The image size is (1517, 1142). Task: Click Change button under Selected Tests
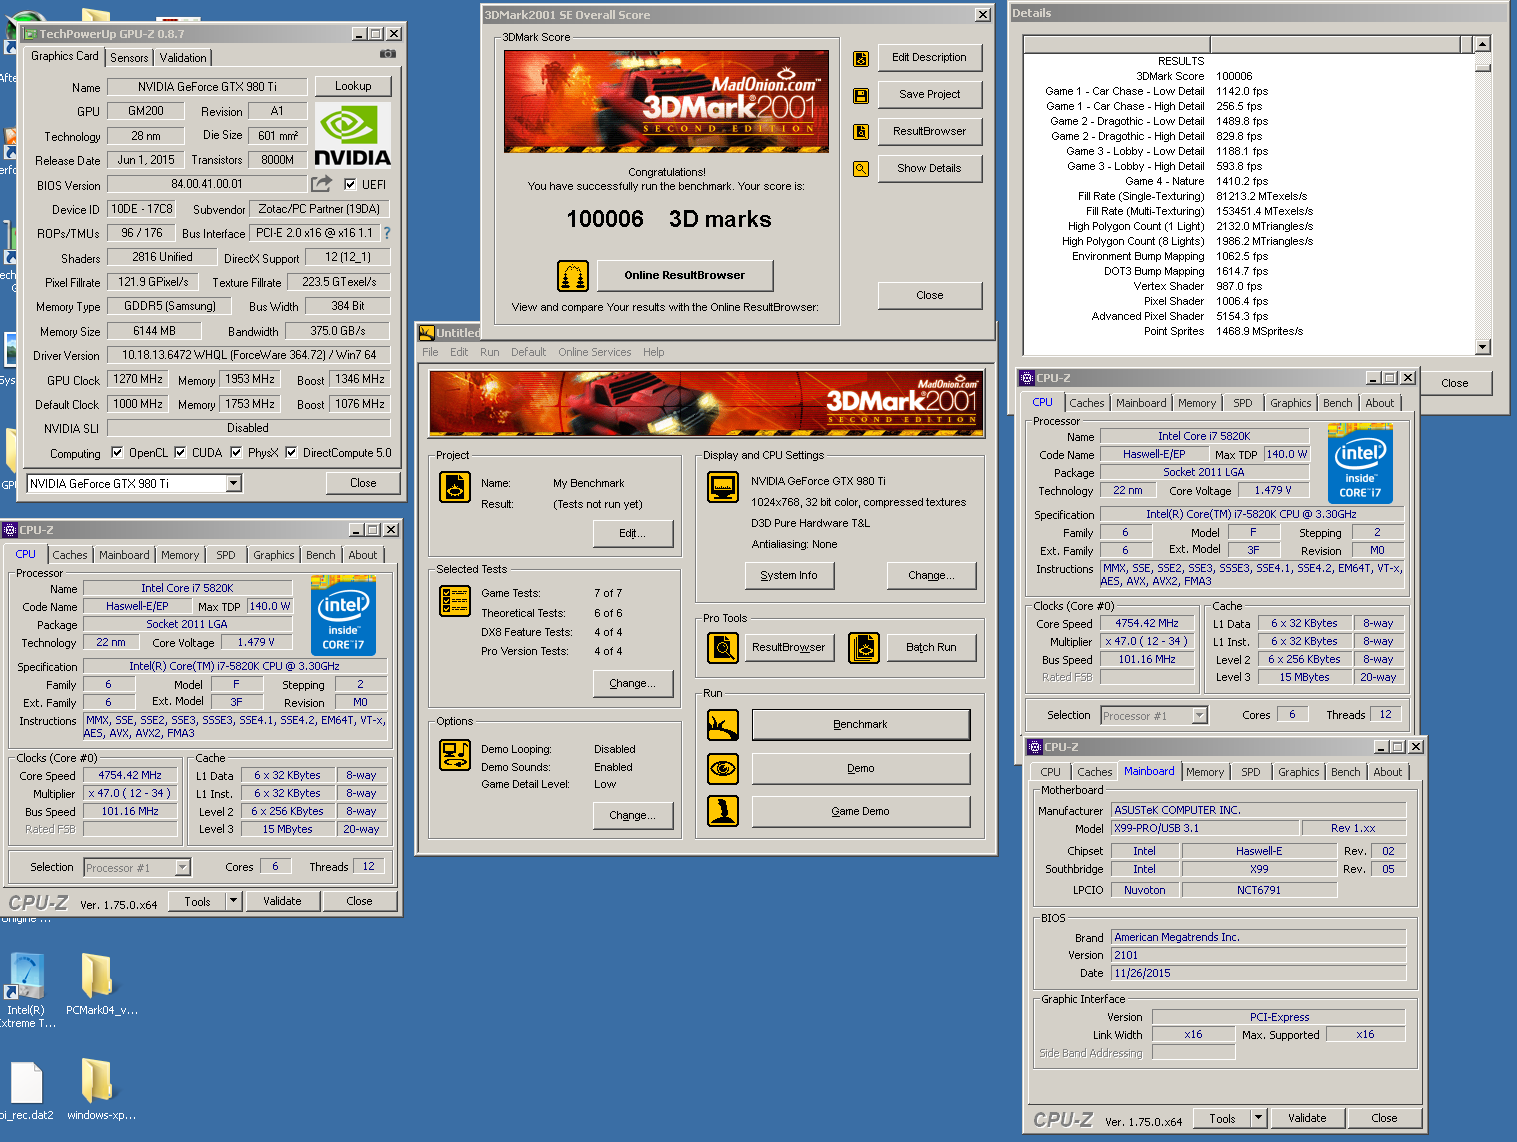tap(632, 683)
